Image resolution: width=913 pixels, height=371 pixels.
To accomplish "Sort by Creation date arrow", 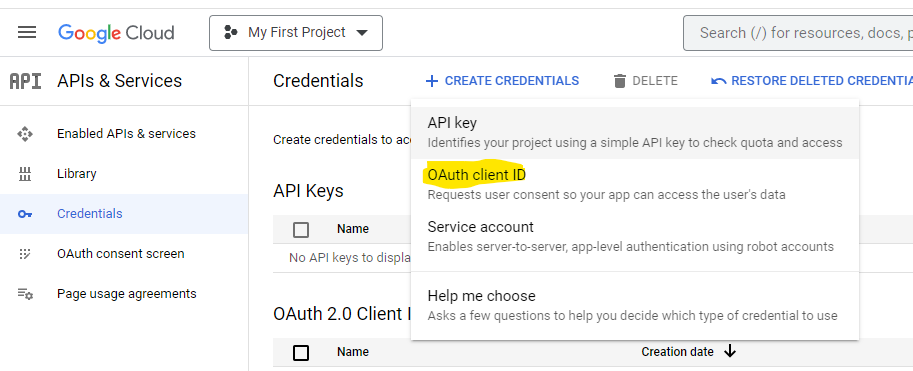I will [730, 351].
